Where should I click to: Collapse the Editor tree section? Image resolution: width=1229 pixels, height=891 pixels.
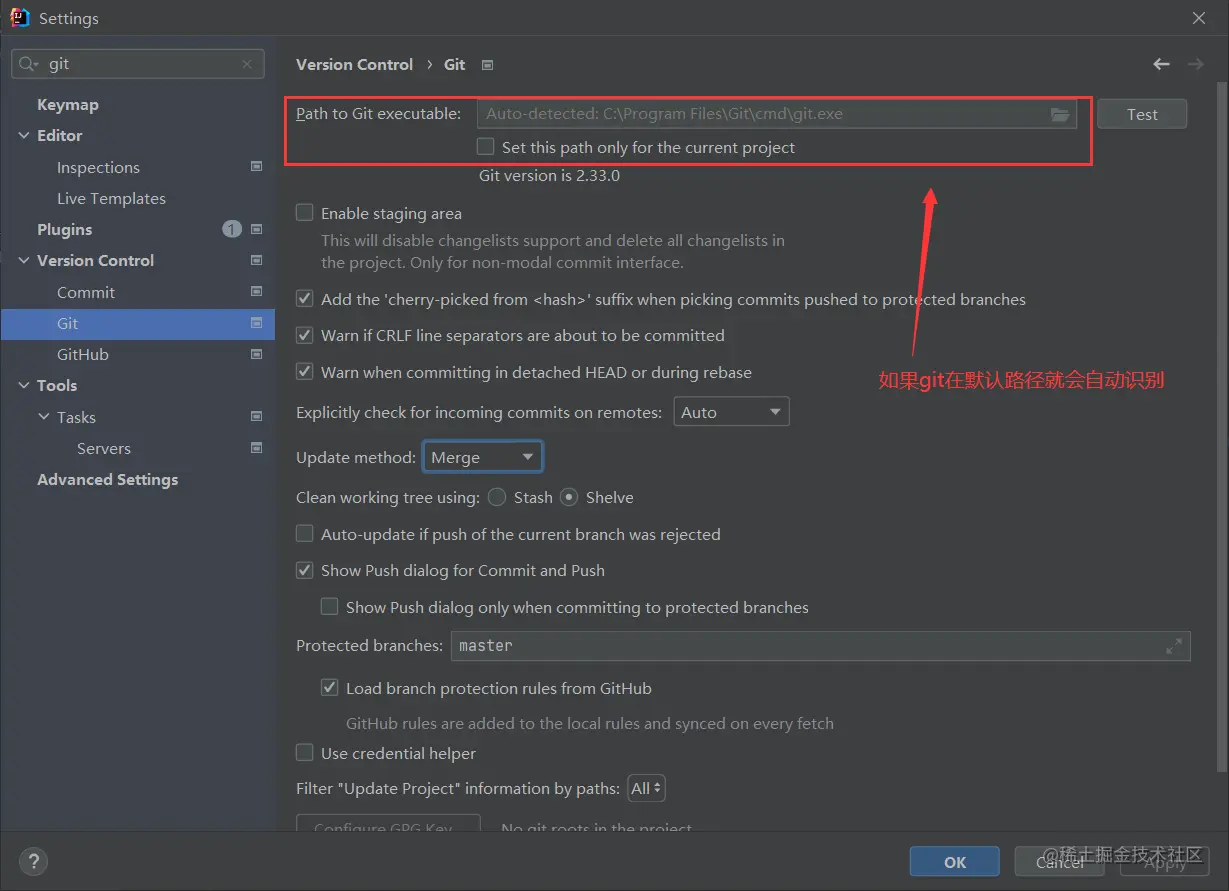[x=24, y=136]
